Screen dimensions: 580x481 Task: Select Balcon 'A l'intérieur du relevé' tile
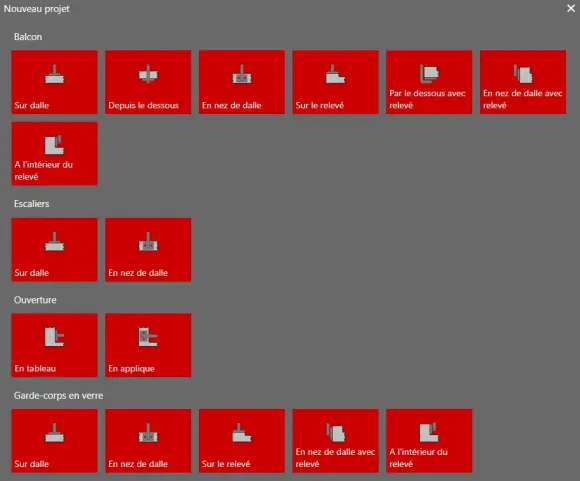point(54,154)
